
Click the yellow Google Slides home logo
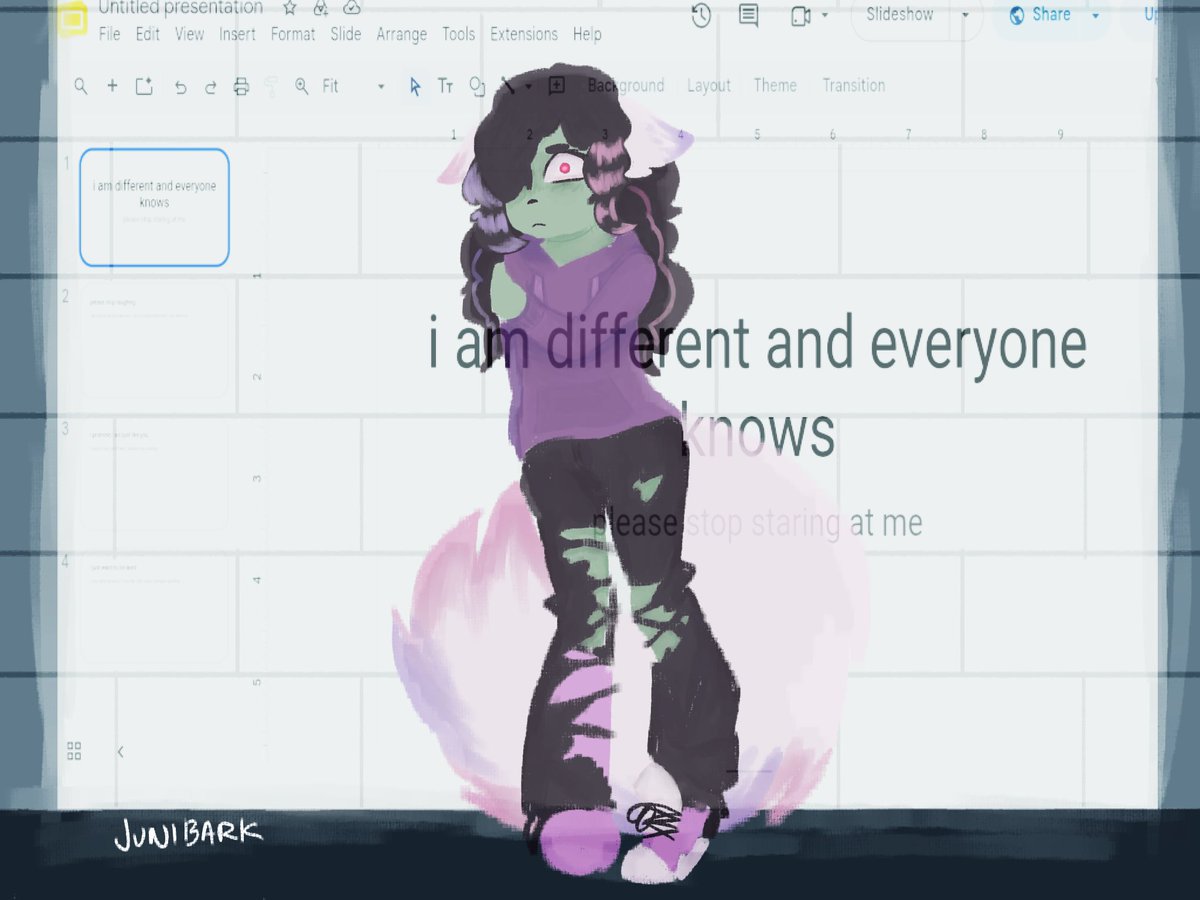pyautogui.click(x=73, y=19)
